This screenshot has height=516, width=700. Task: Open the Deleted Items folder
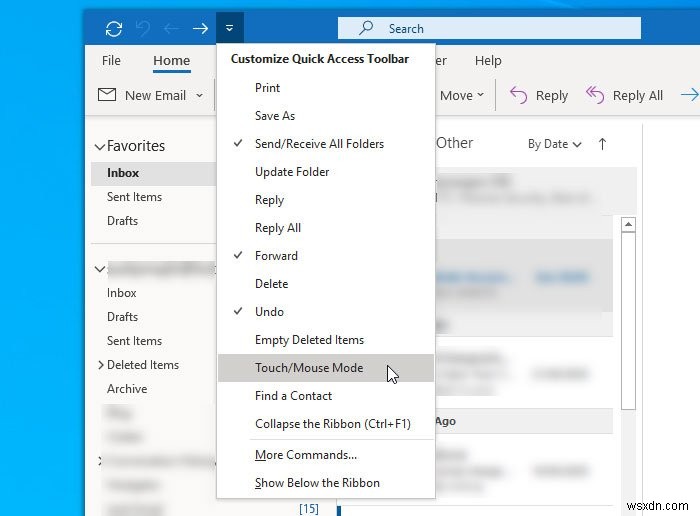[x=143, y=365]
